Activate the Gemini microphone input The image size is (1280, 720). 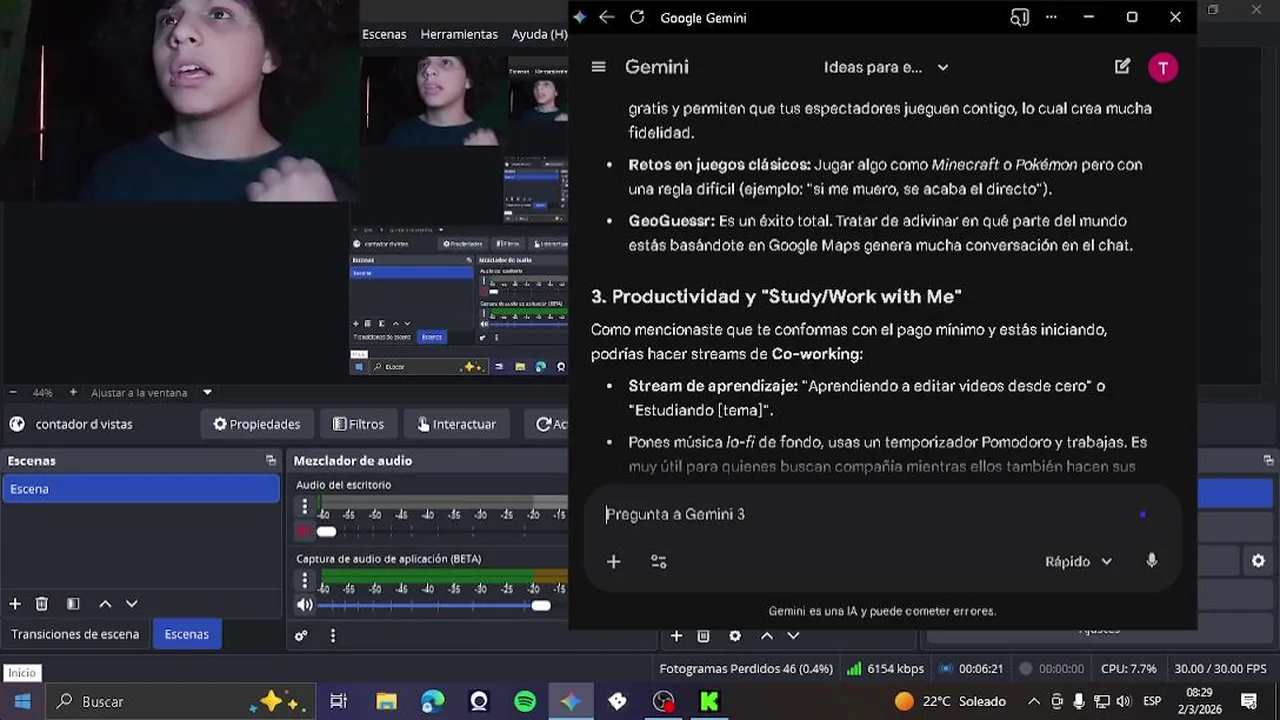[1151, 561]
